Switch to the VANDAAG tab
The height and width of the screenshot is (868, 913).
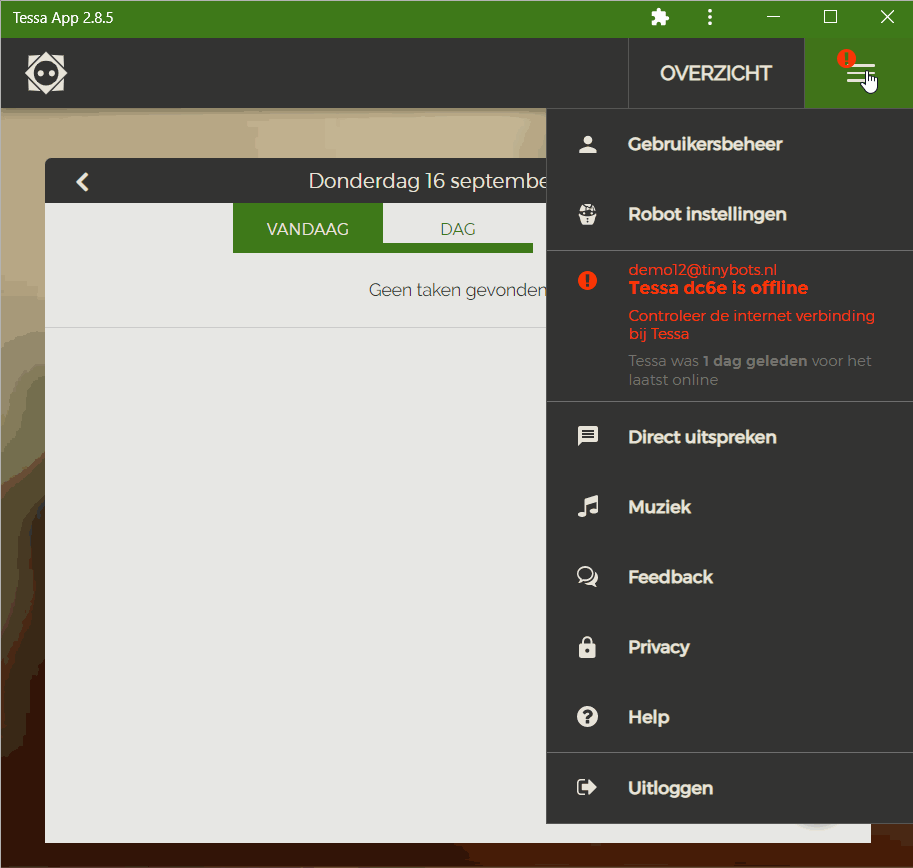click(308, 228)
